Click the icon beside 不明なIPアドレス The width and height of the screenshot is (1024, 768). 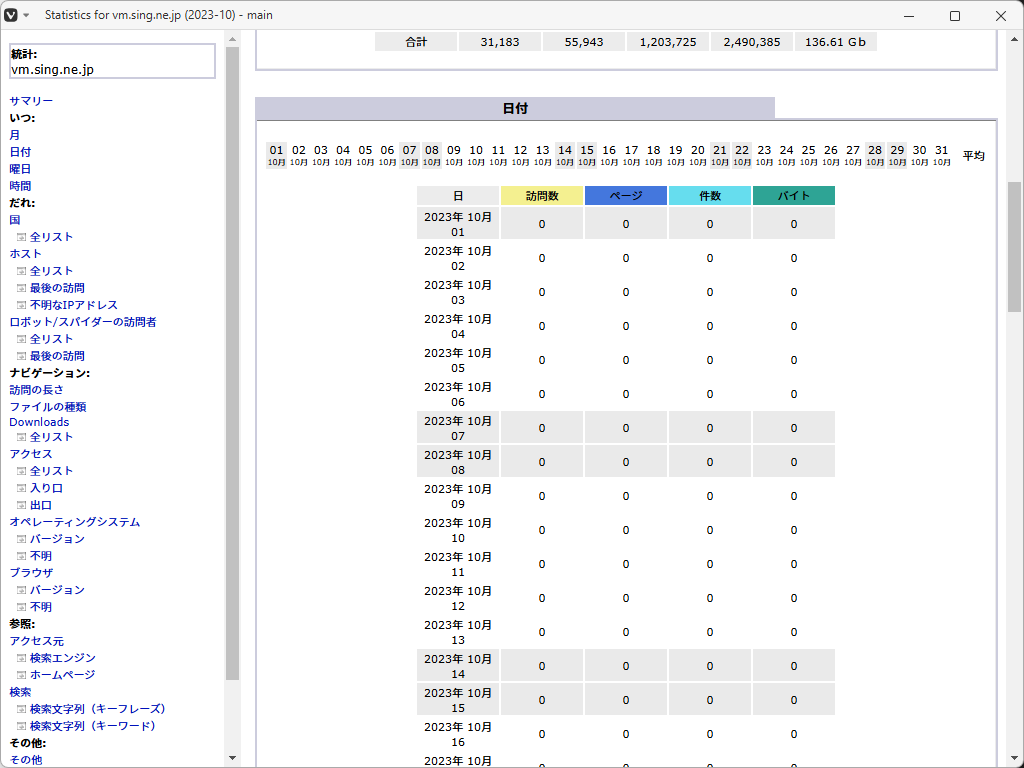(x=21, y=305)
